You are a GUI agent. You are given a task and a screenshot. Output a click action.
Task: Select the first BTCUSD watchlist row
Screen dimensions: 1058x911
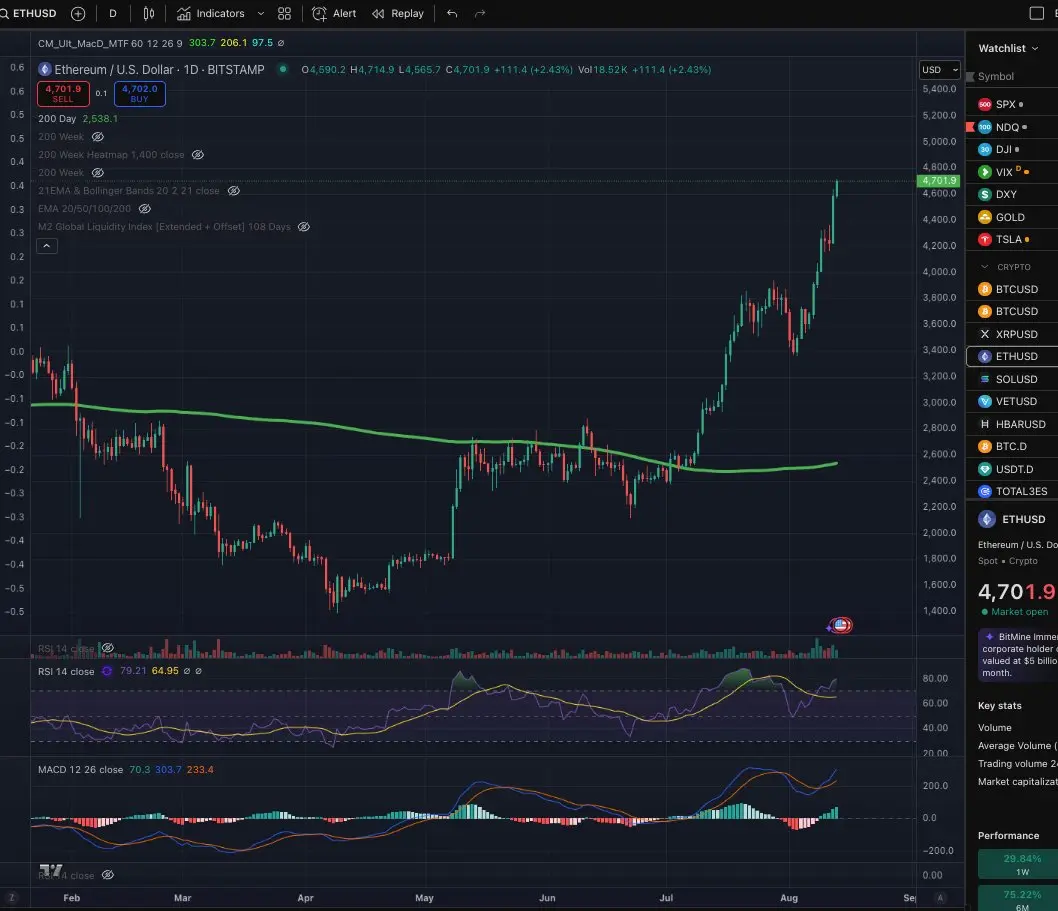coord(1012,289)
